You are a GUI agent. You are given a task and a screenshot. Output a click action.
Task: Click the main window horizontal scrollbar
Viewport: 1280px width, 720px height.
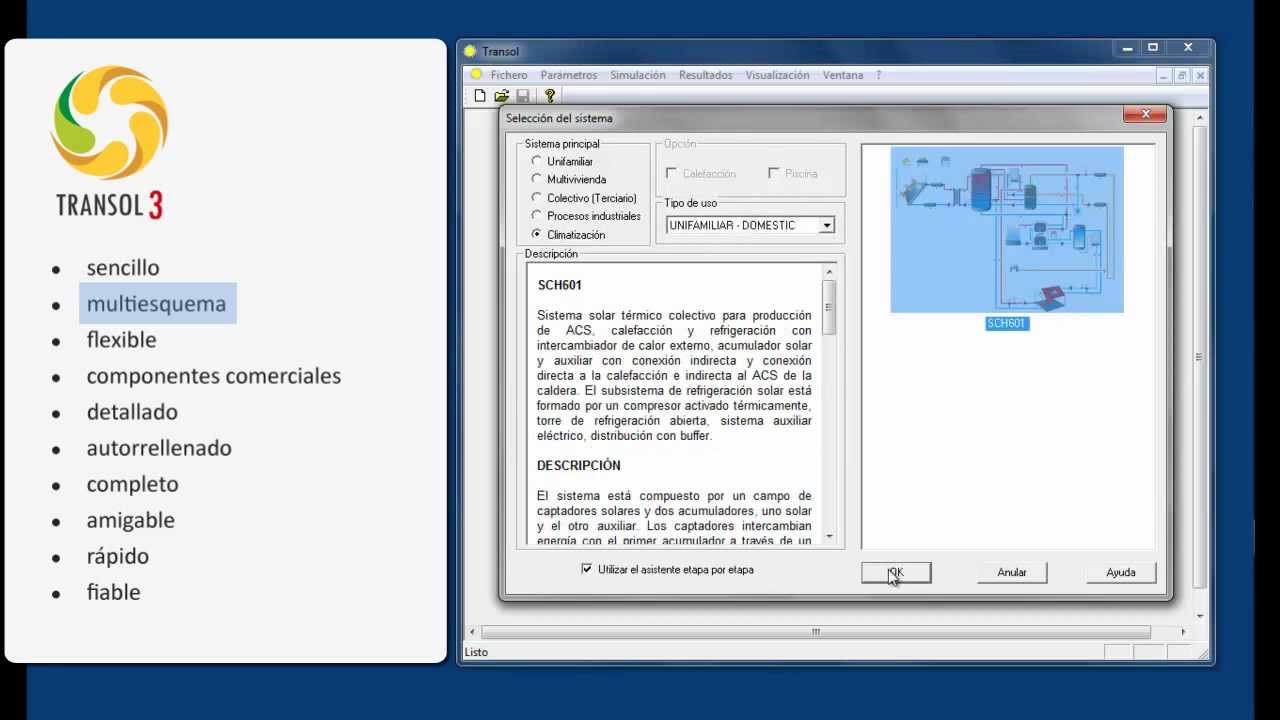click(815, 632)
